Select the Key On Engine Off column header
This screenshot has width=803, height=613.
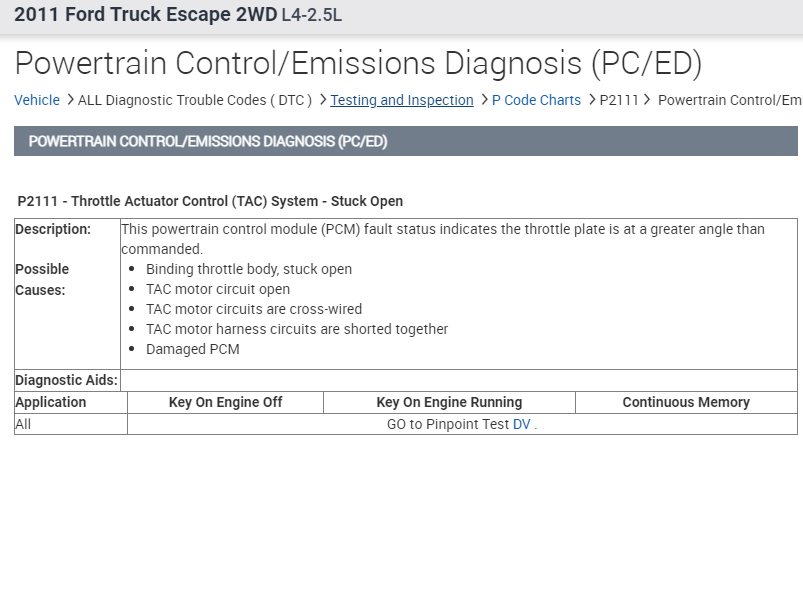225,402
